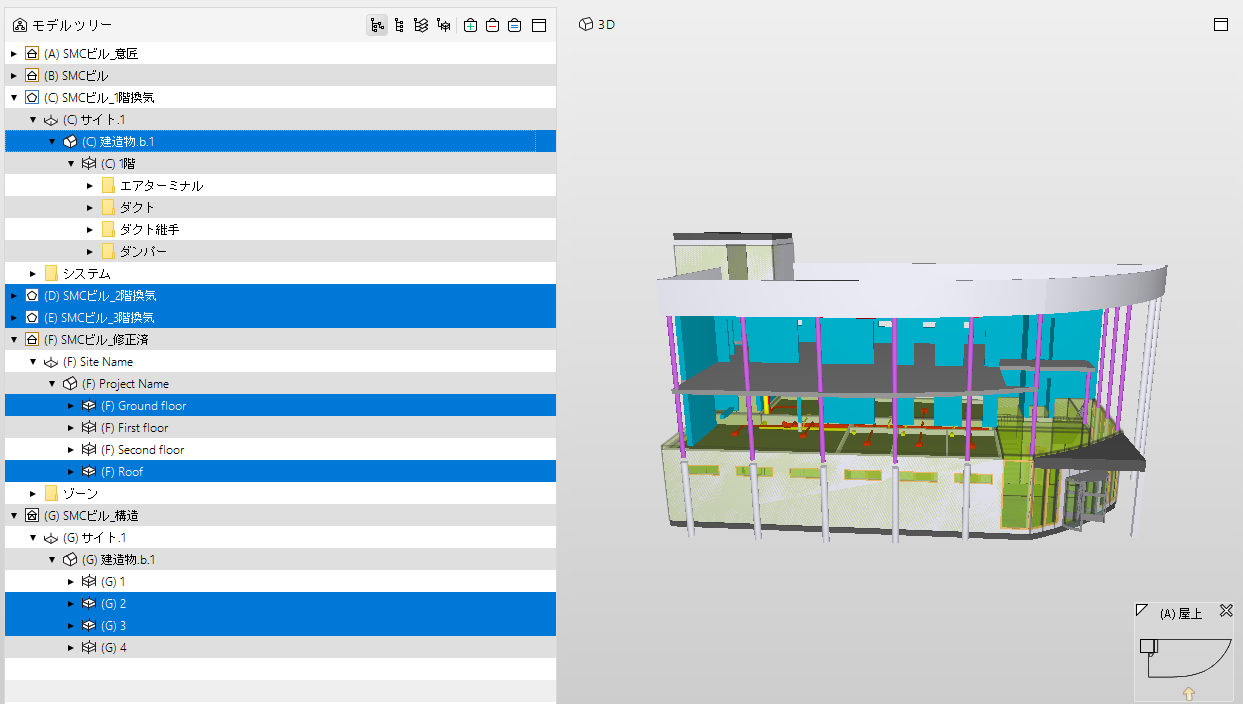Expand the (A) SMCビル_意匠 node

(x=14, y=53)
